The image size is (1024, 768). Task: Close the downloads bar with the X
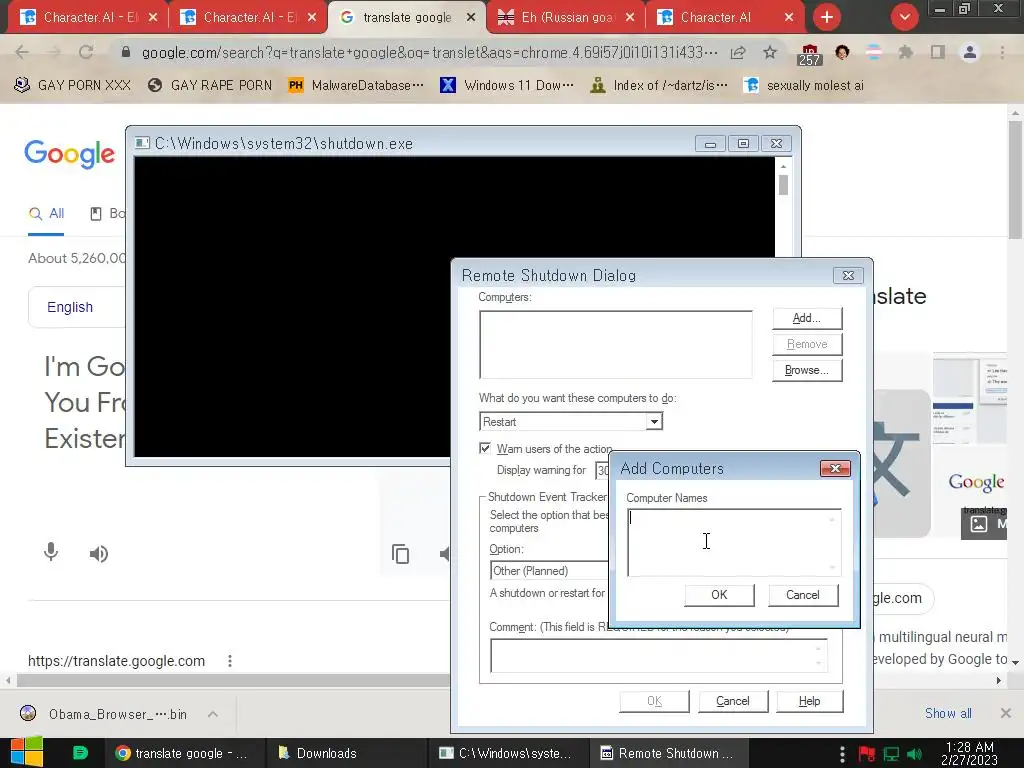tap(1006, 713)
